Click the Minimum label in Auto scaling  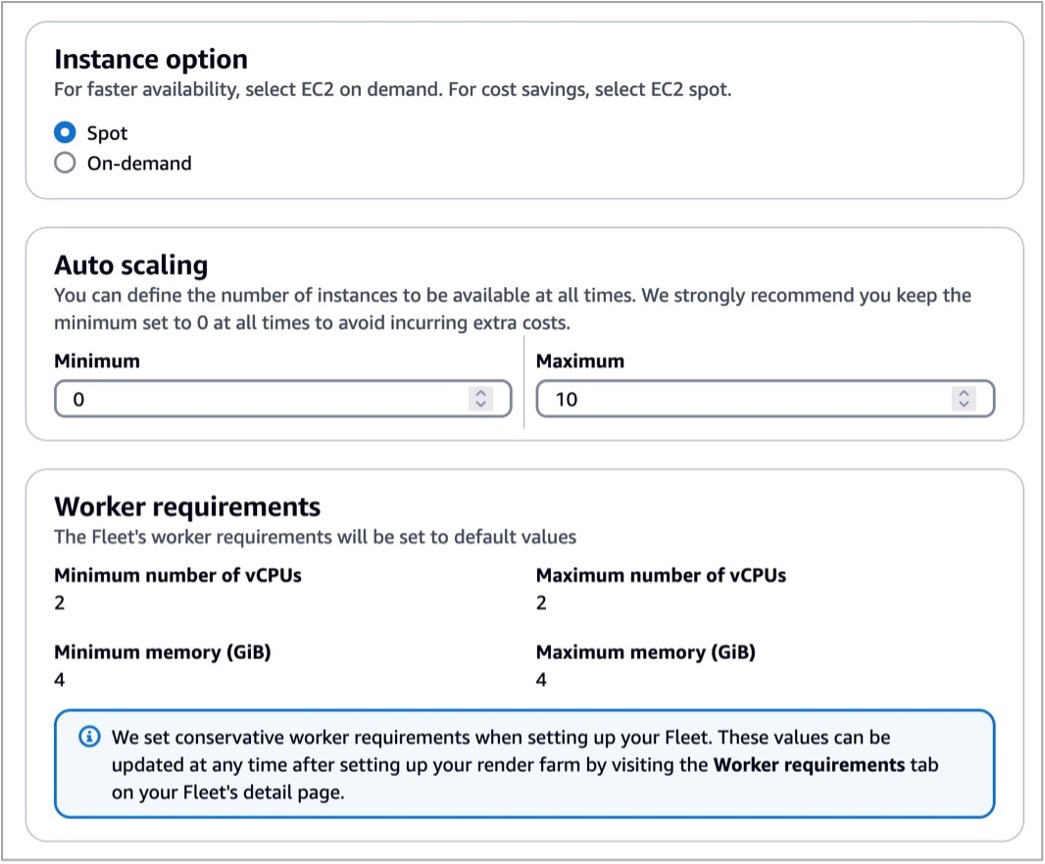[x=97, y=361]
